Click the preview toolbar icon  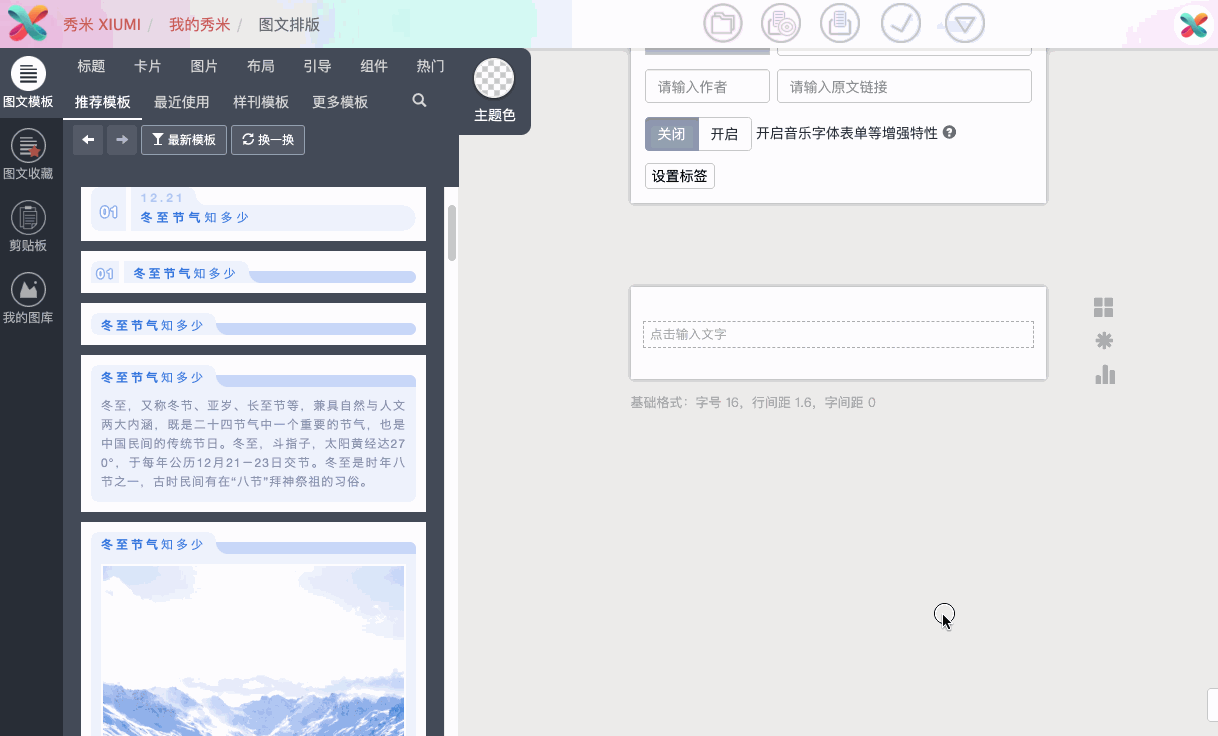pyautogui.click(x=781, y=24)
